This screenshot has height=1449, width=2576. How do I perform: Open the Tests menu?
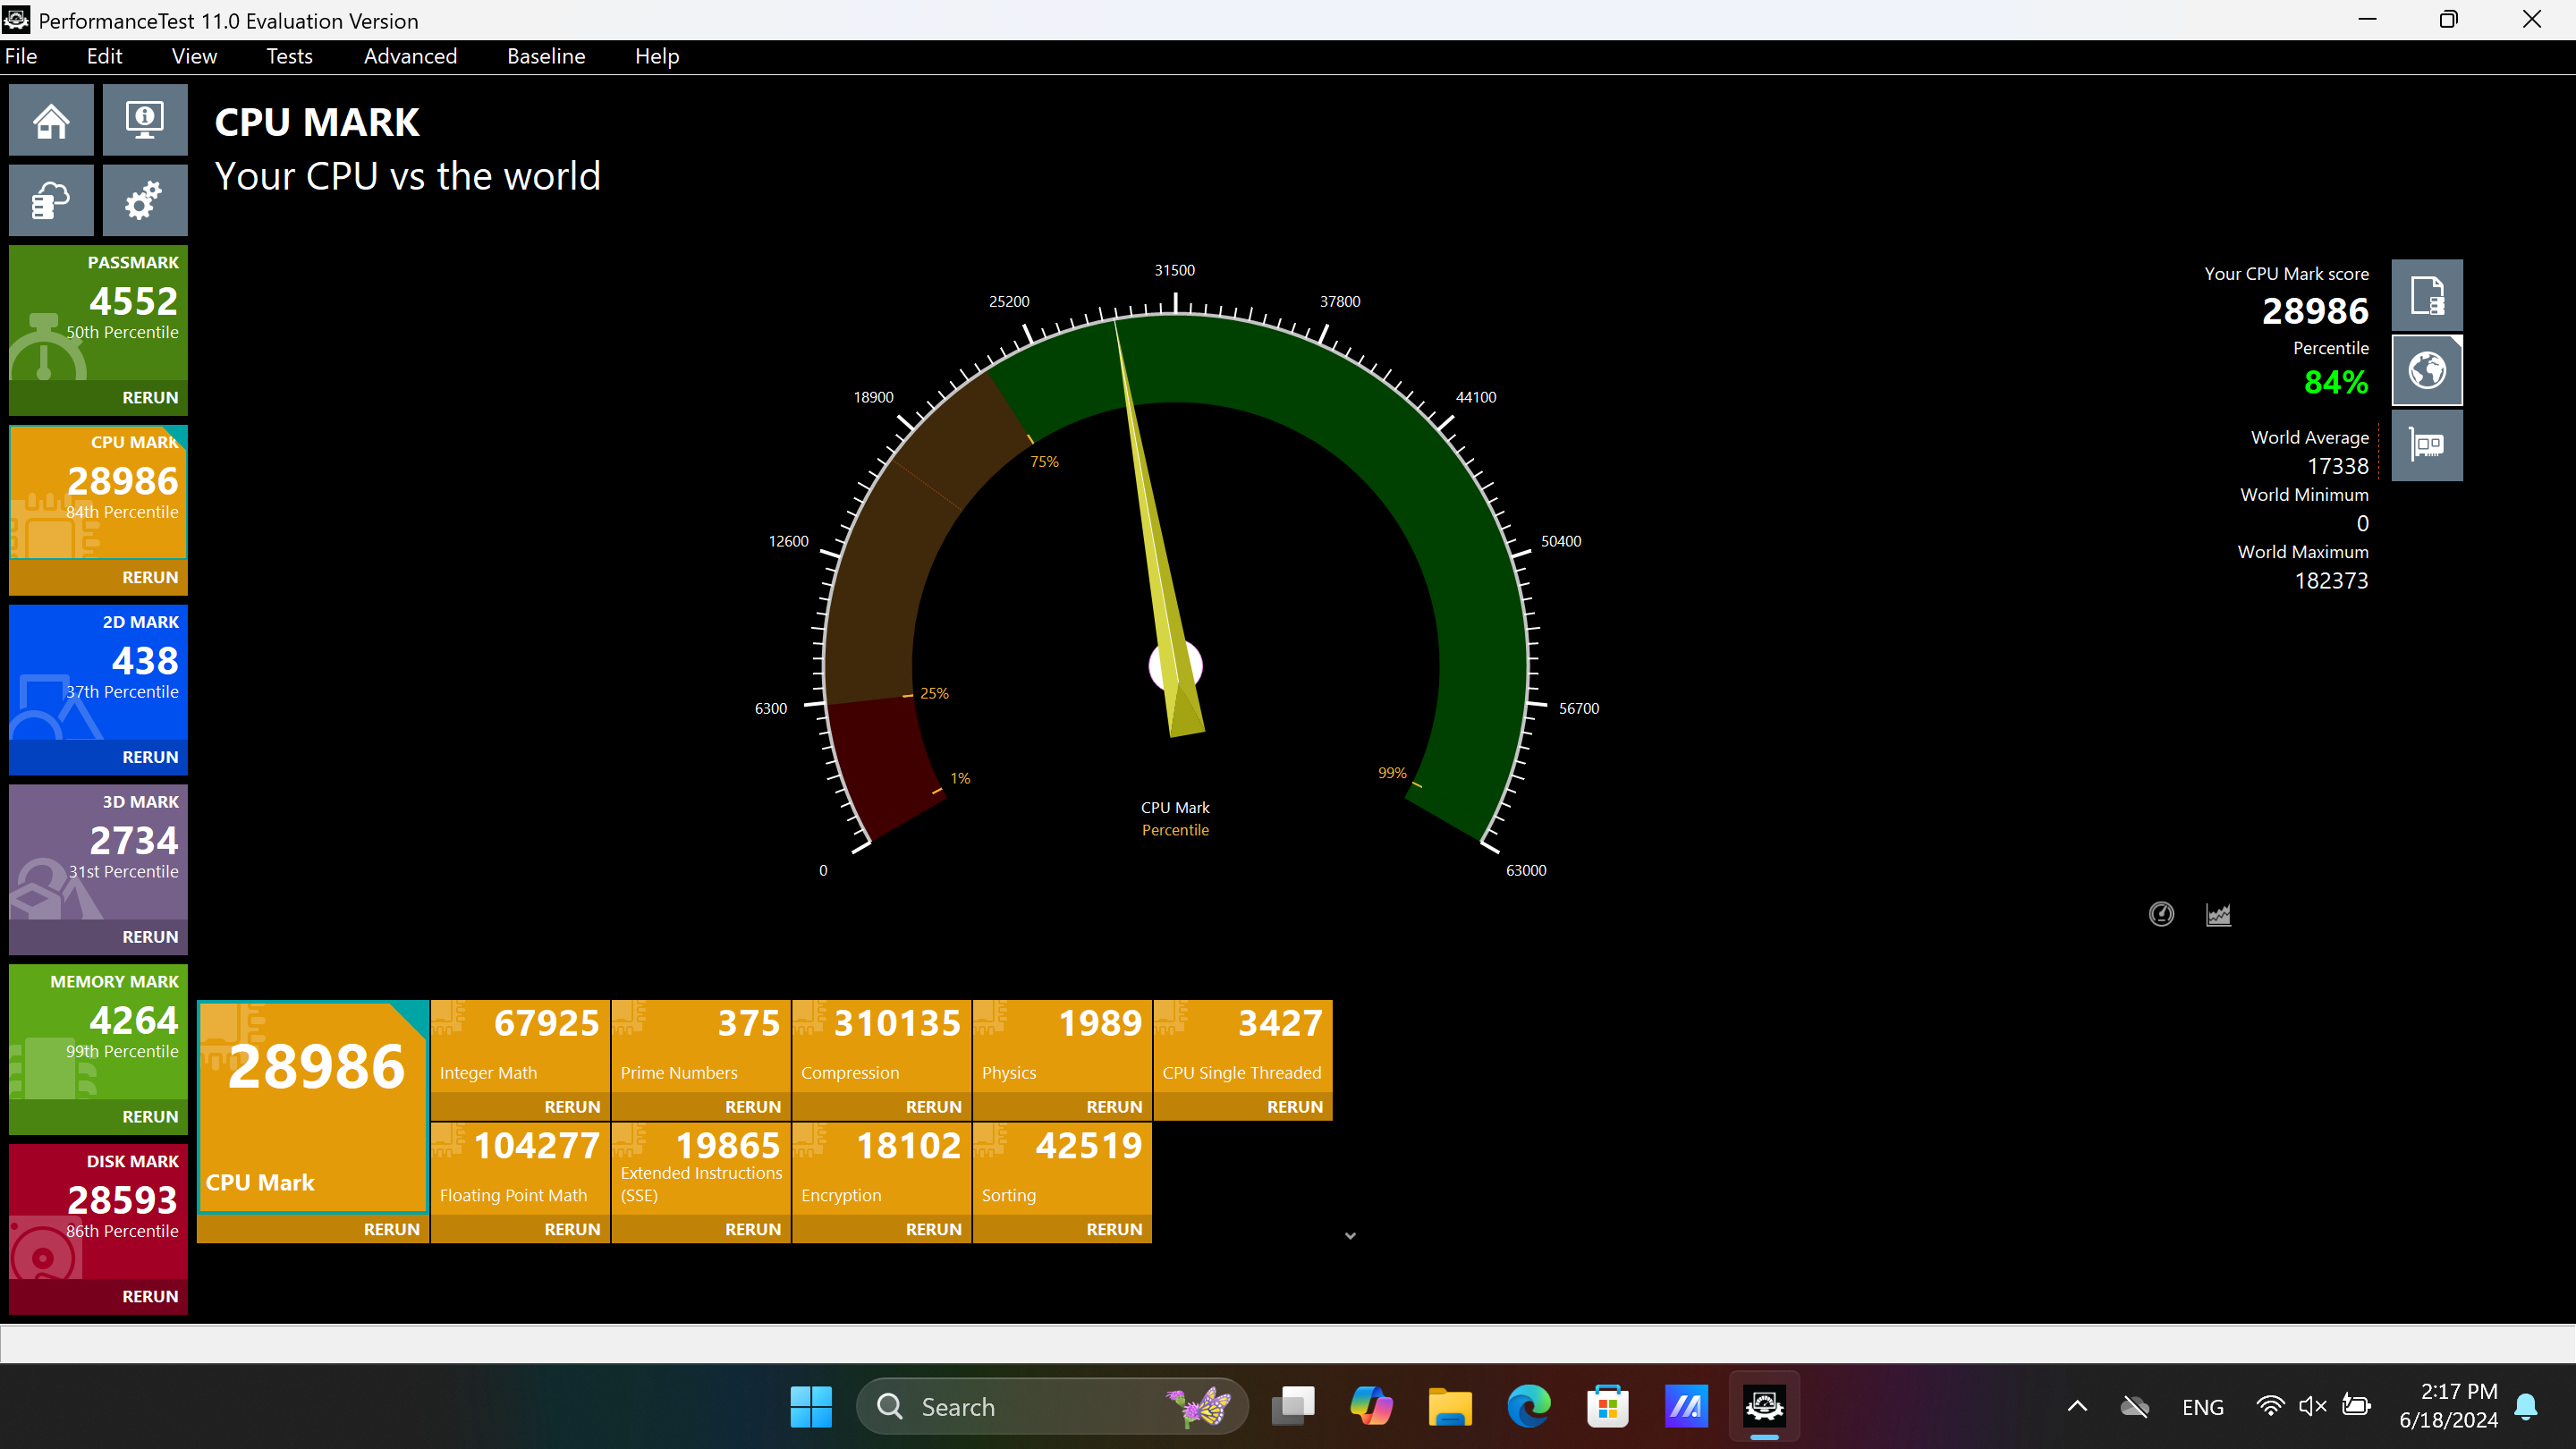pos(289,56)
